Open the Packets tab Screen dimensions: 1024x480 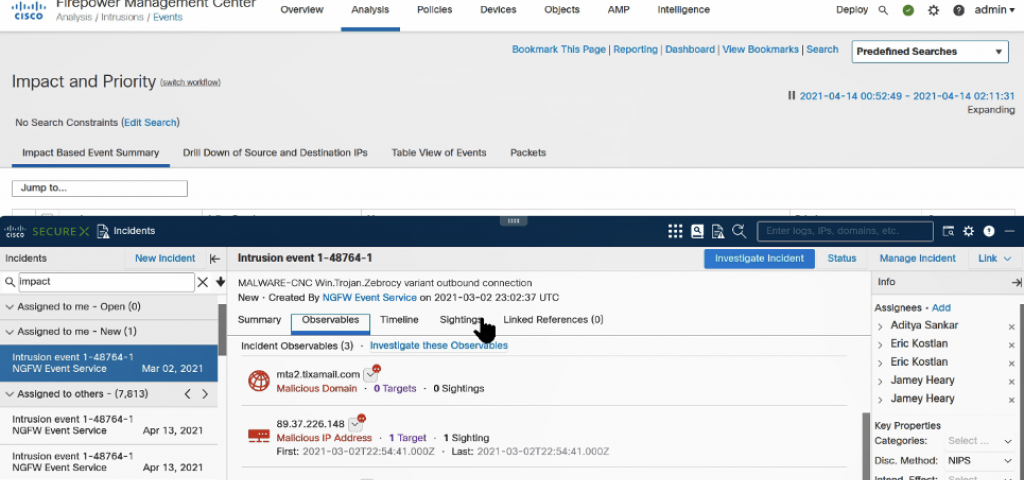click(528, 153)
